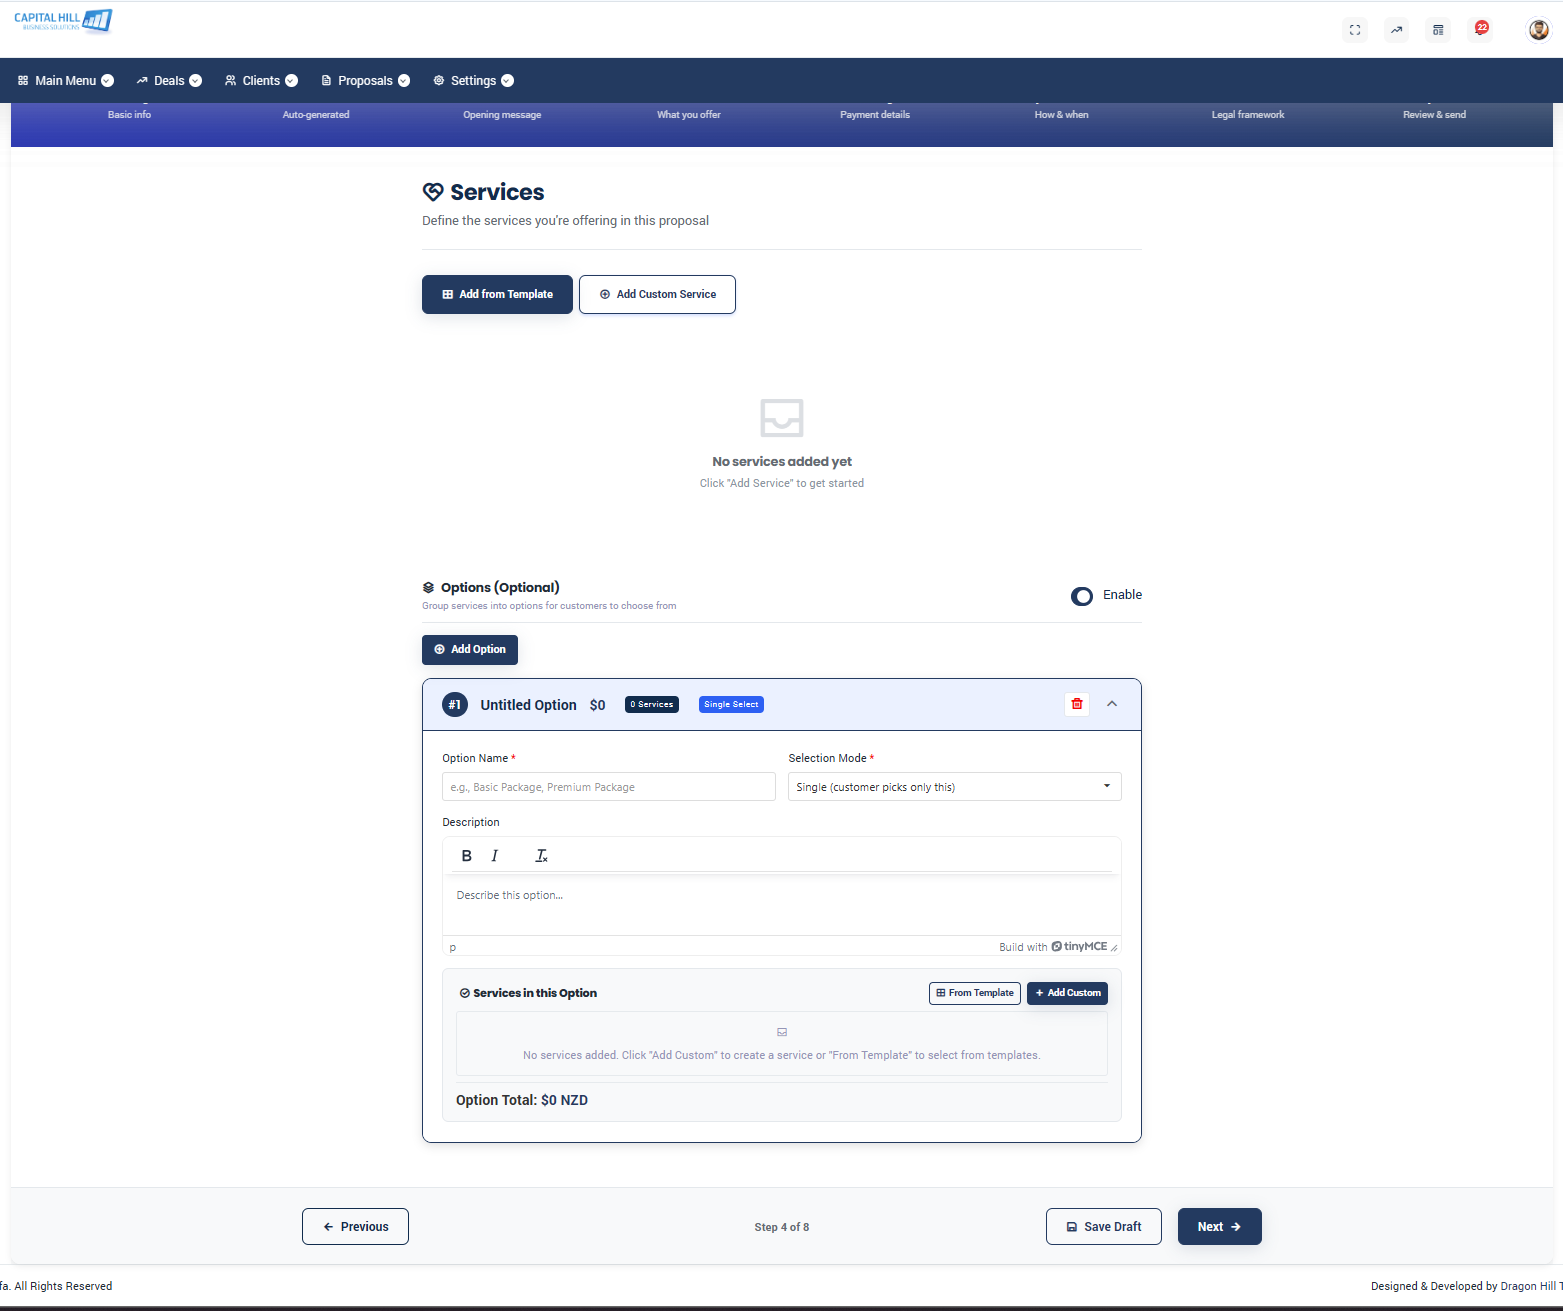Enable the Options toggle switch

coord(1082,596)
